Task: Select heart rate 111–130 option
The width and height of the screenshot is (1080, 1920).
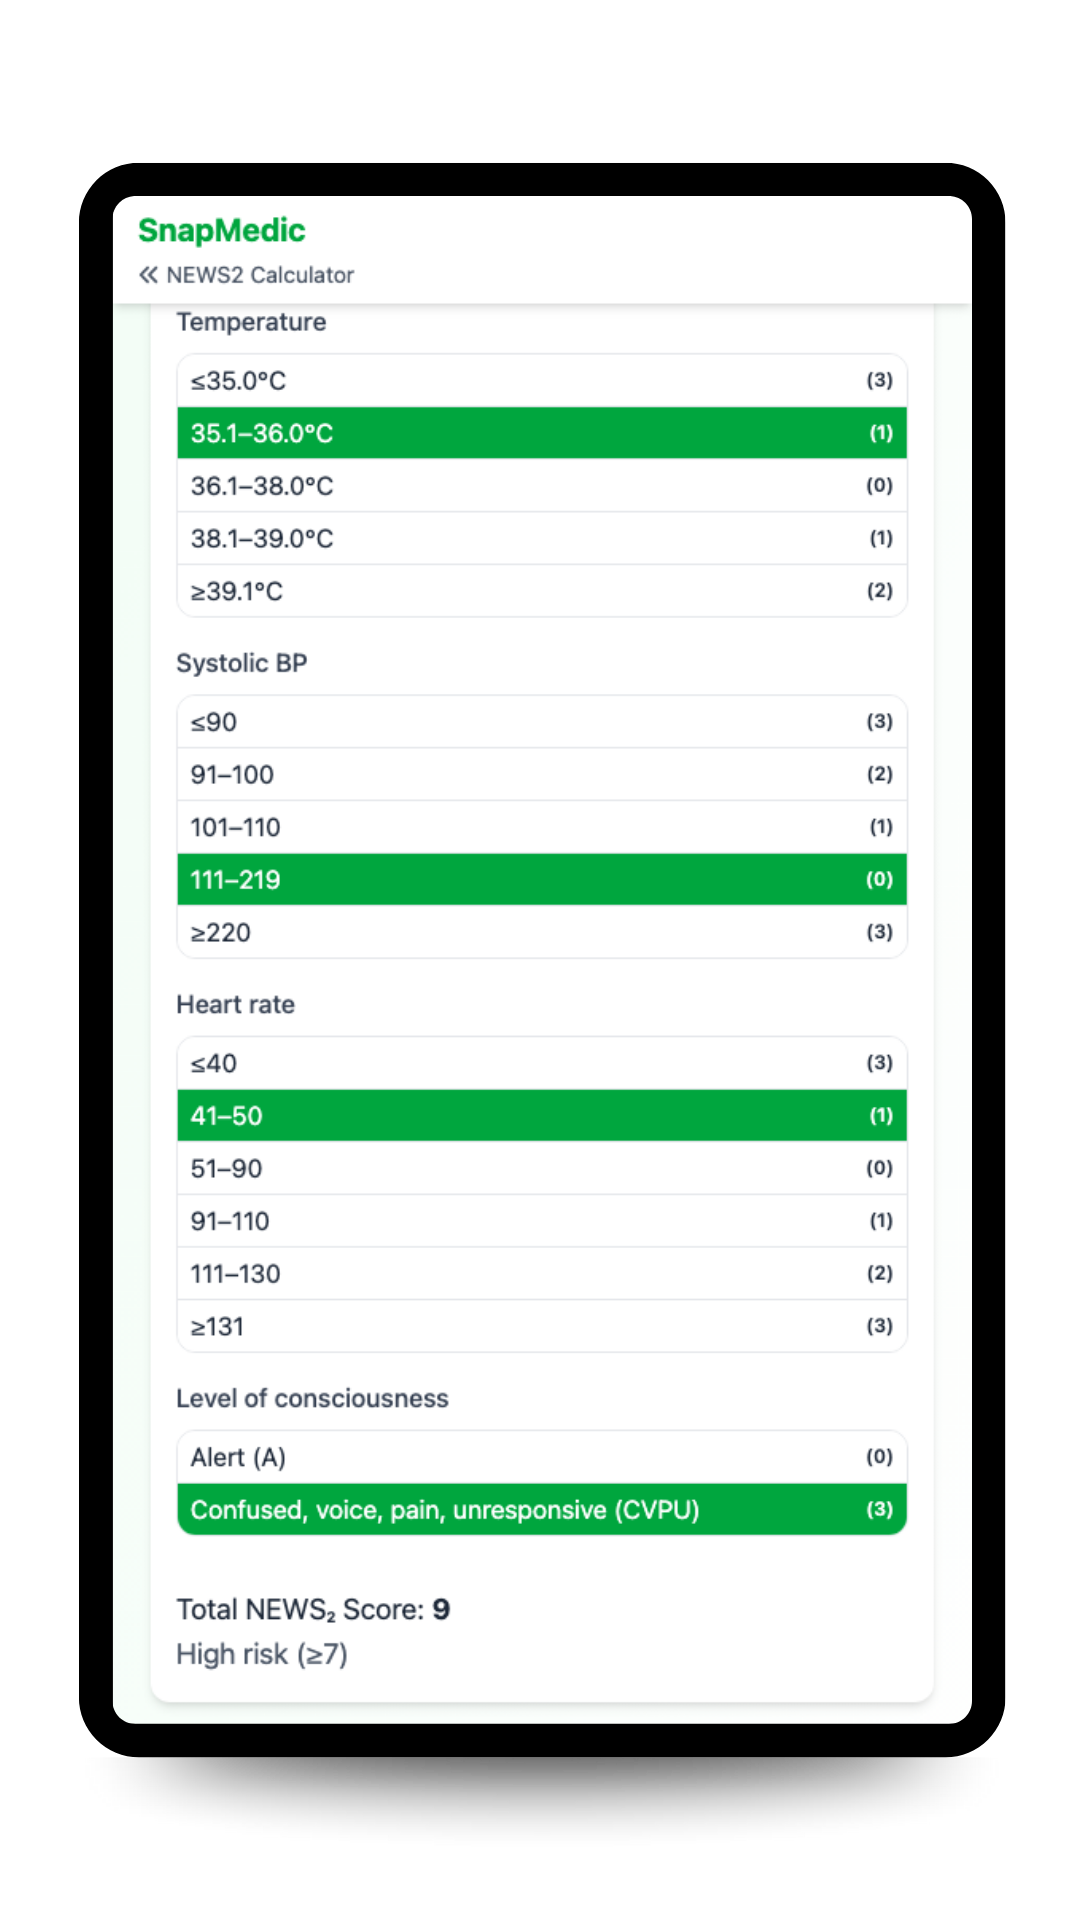Action: [541, 1274]
